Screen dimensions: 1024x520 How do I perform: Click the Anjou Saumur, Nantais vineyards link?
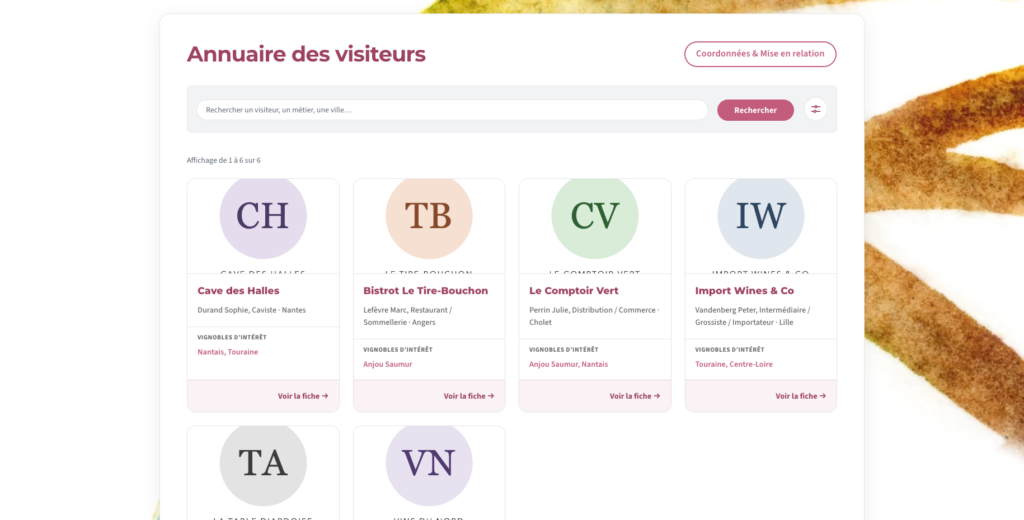point(568,365)
